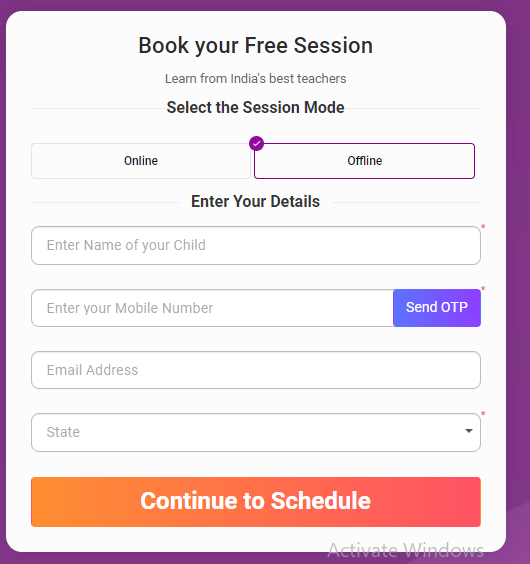Focus the Enter Name of your Child field

coord(256,245)
